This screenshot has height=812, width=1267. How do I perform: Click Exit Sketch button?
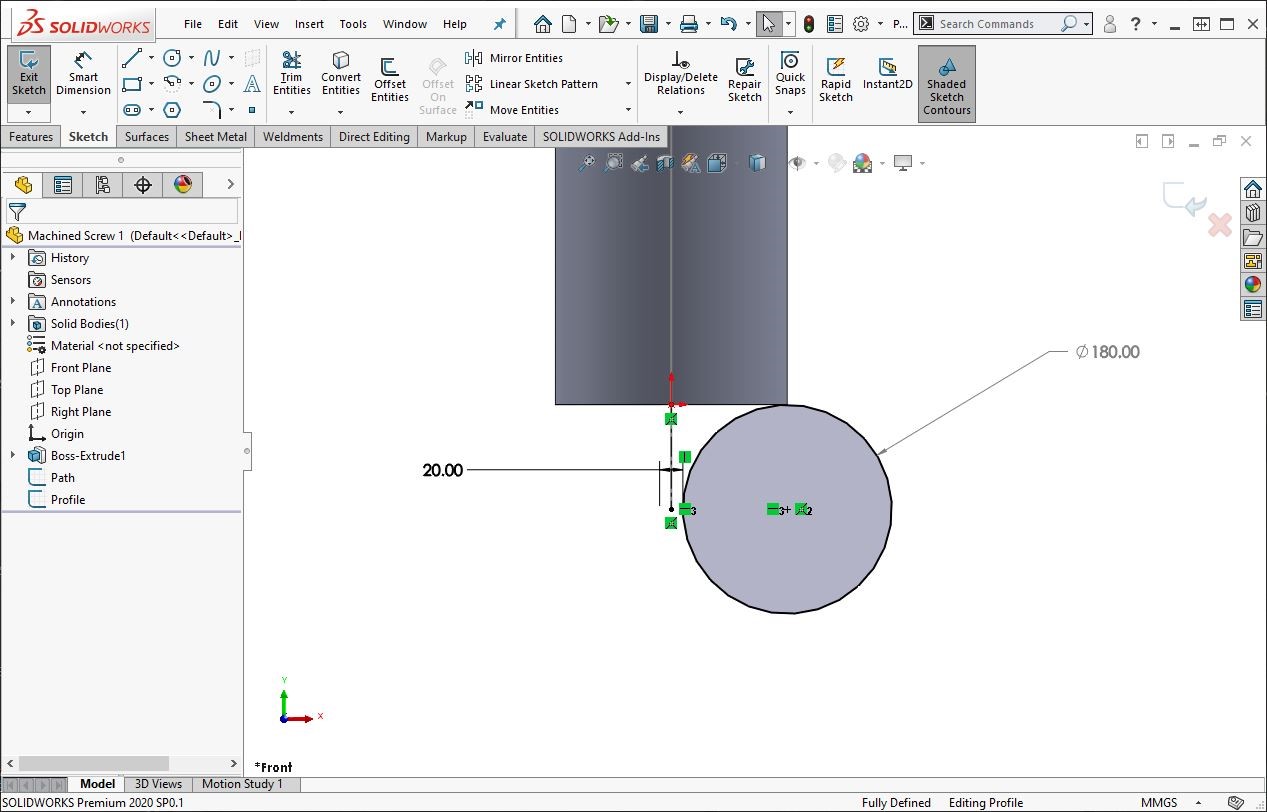pos(29,73)
